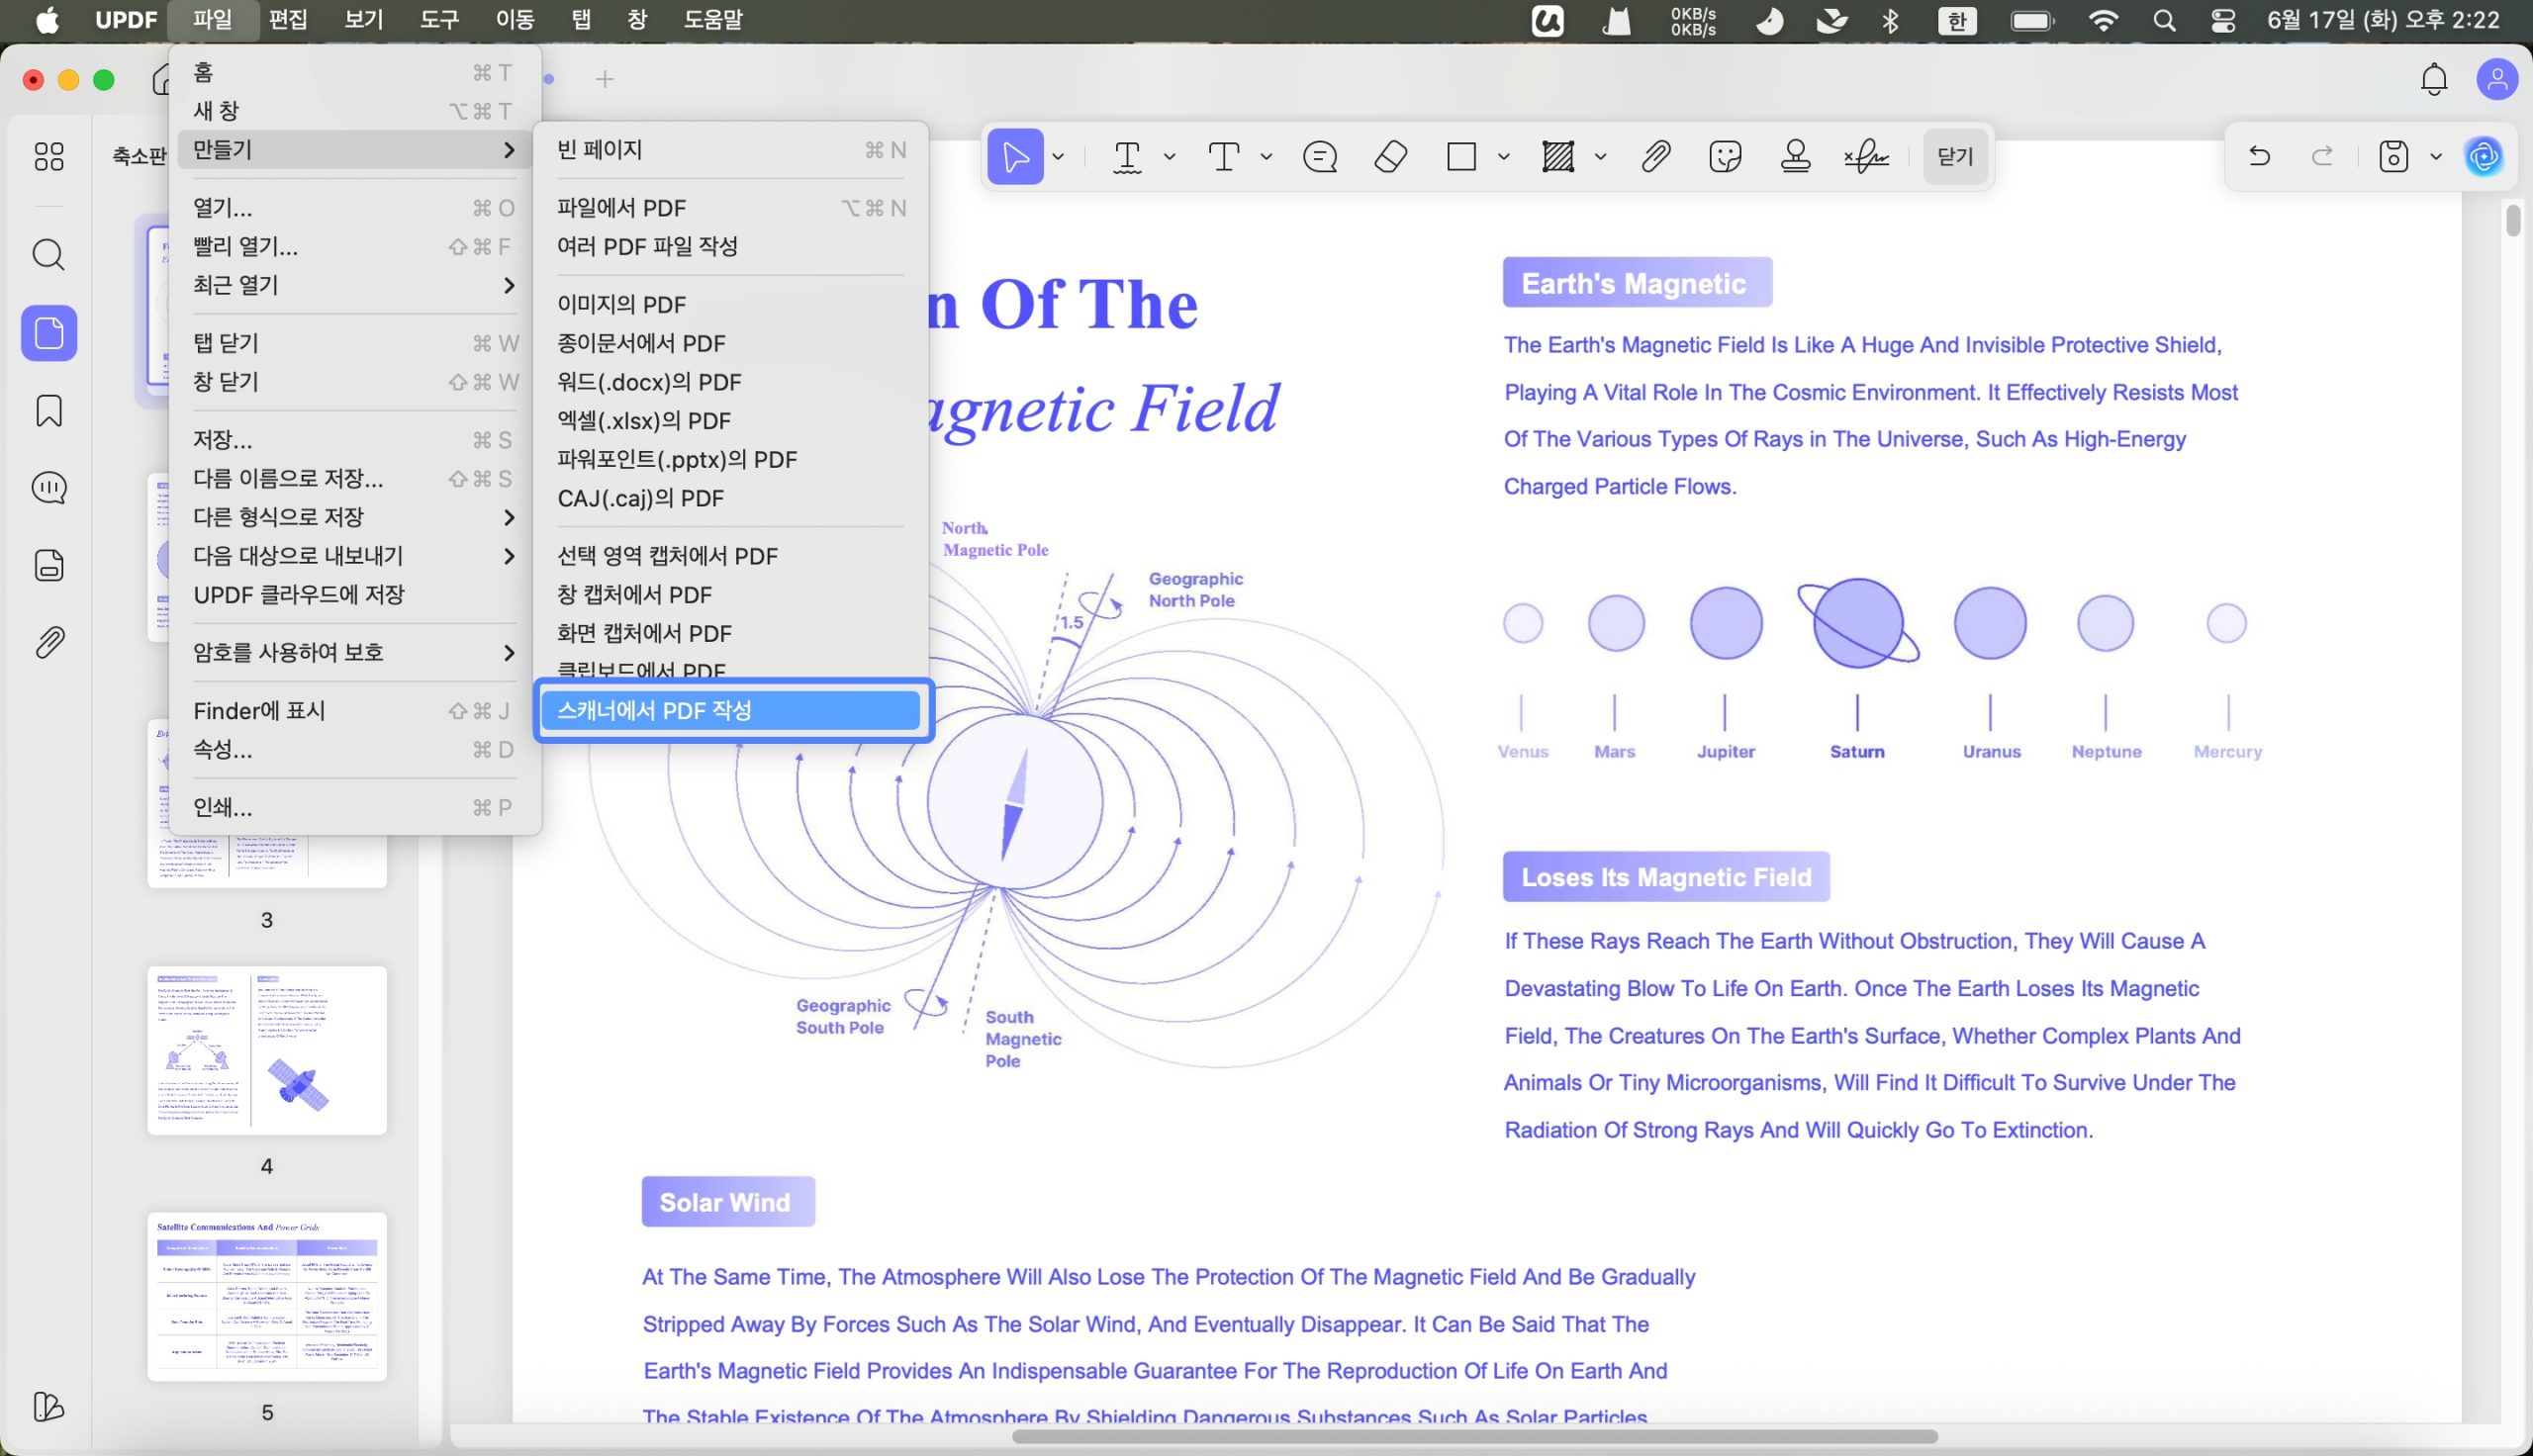Expand the 최근 열기 submenu
2533x1456 pixels.
pos(354,285)
